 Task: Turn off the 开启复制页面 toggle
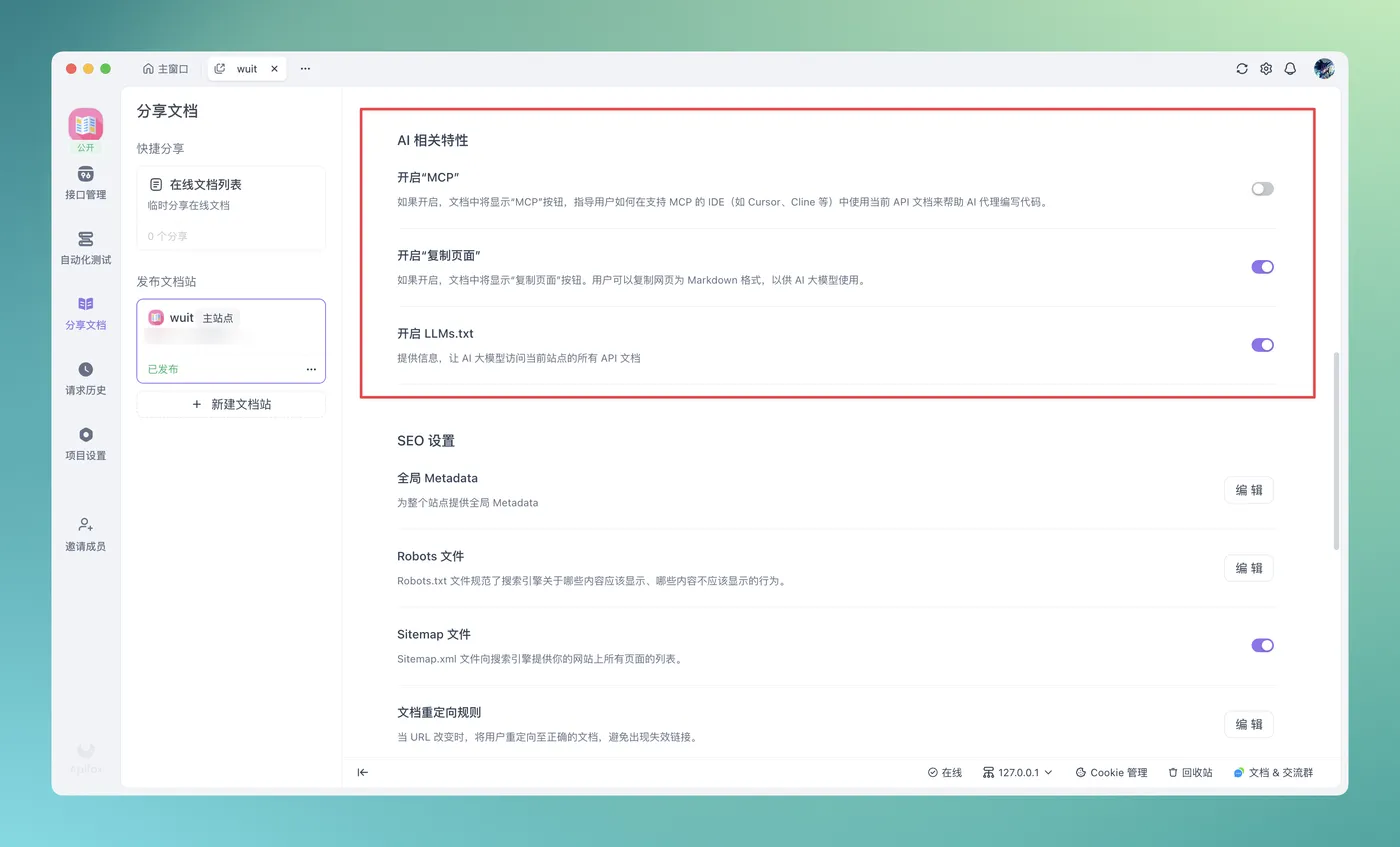1263,267
